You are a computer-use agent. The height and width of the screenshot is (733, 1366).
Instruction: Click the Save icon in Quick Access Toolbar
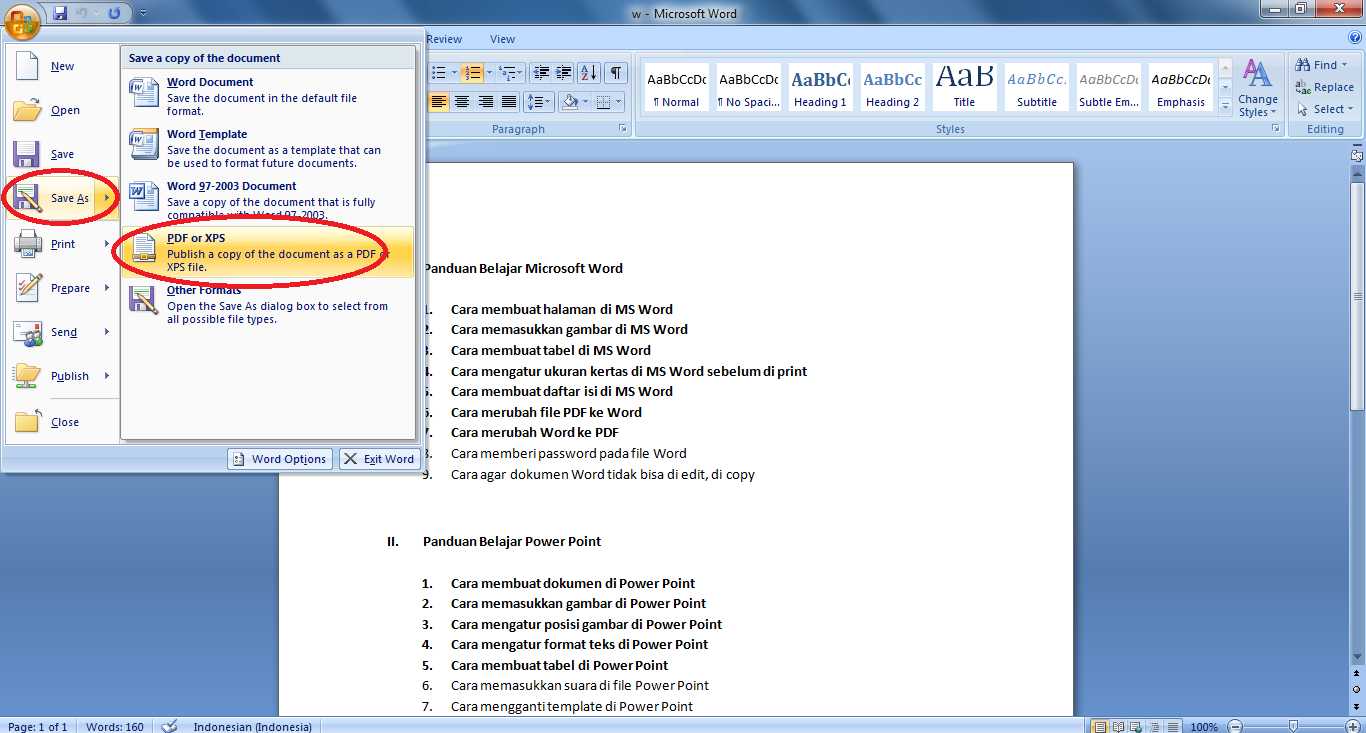(60, 13)
